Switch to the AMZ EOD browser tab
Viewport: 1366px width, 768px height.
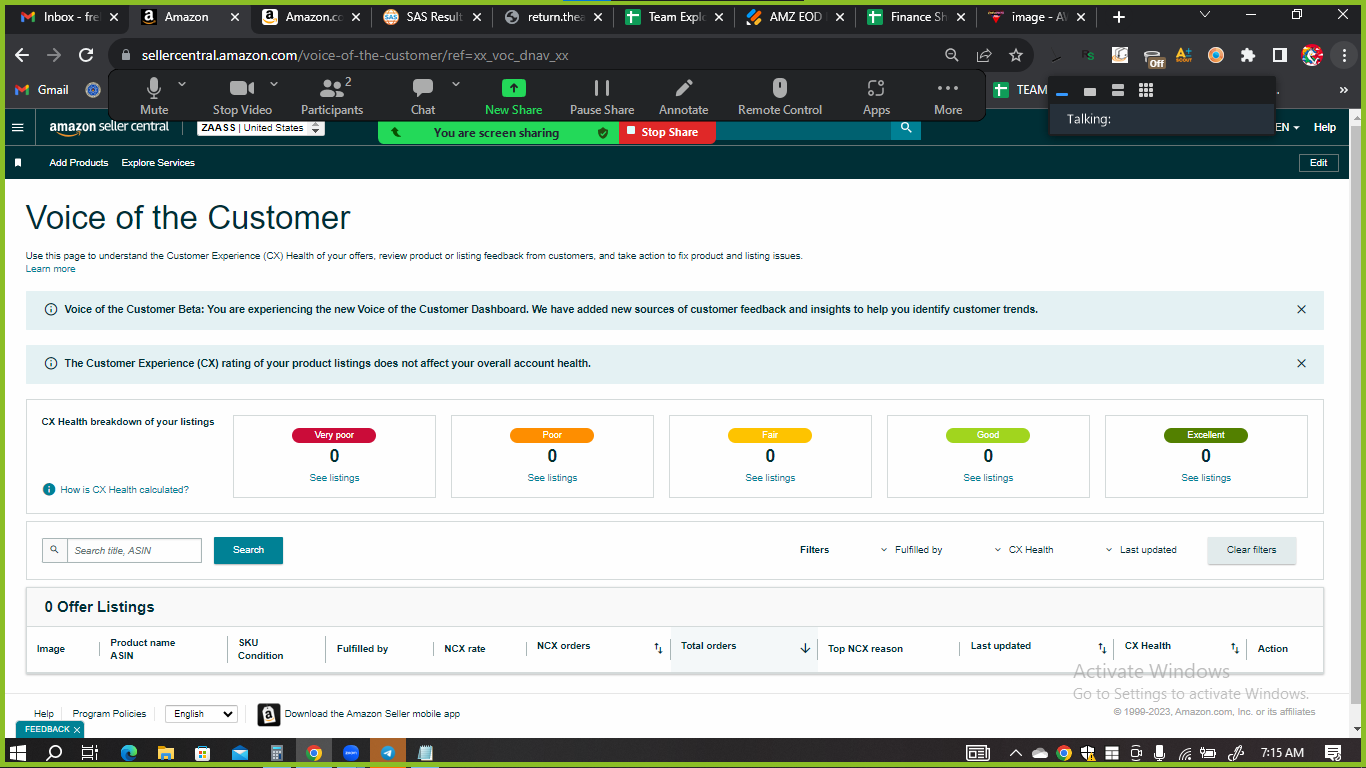[797, 17]
